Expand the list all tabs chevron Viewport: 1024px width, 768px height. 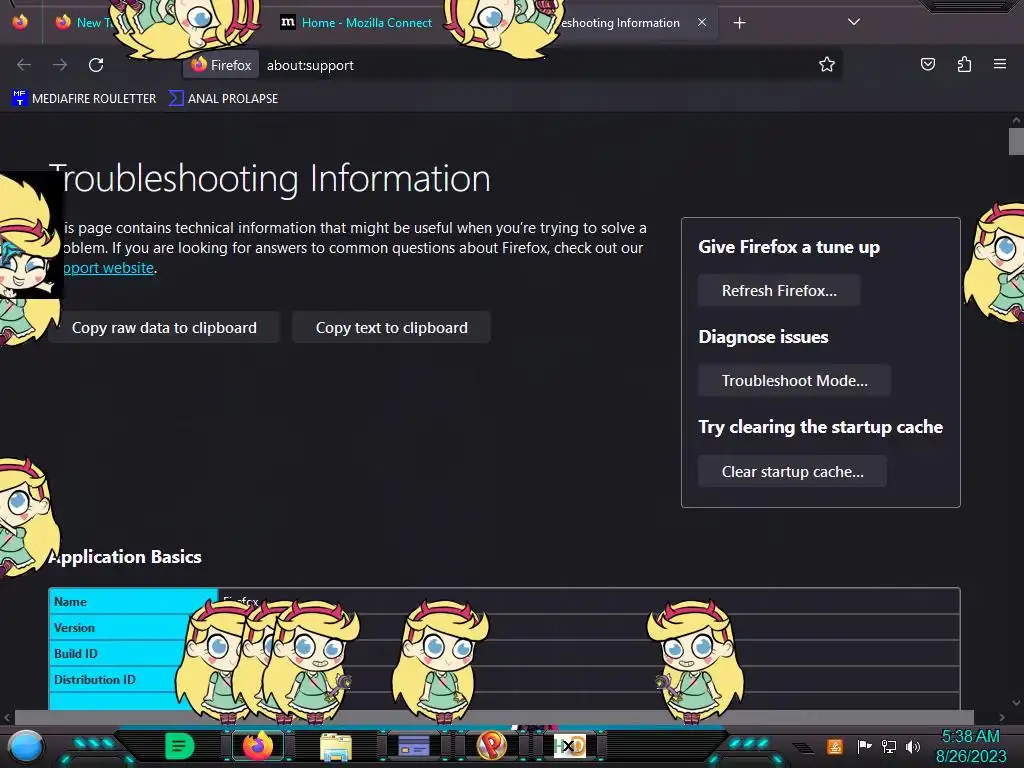pos(854,22)
